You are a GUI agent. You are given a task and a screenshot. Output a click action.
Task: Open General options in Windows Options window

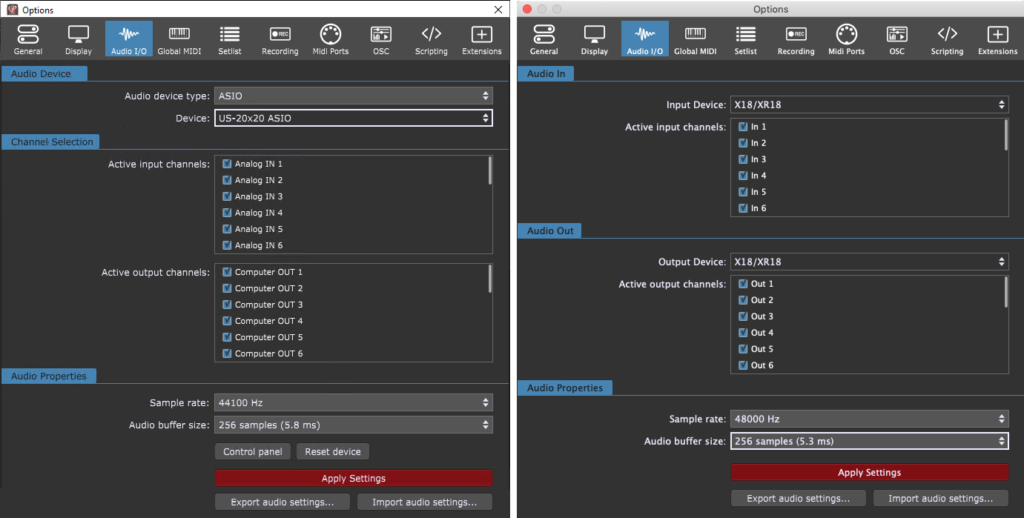28,39
